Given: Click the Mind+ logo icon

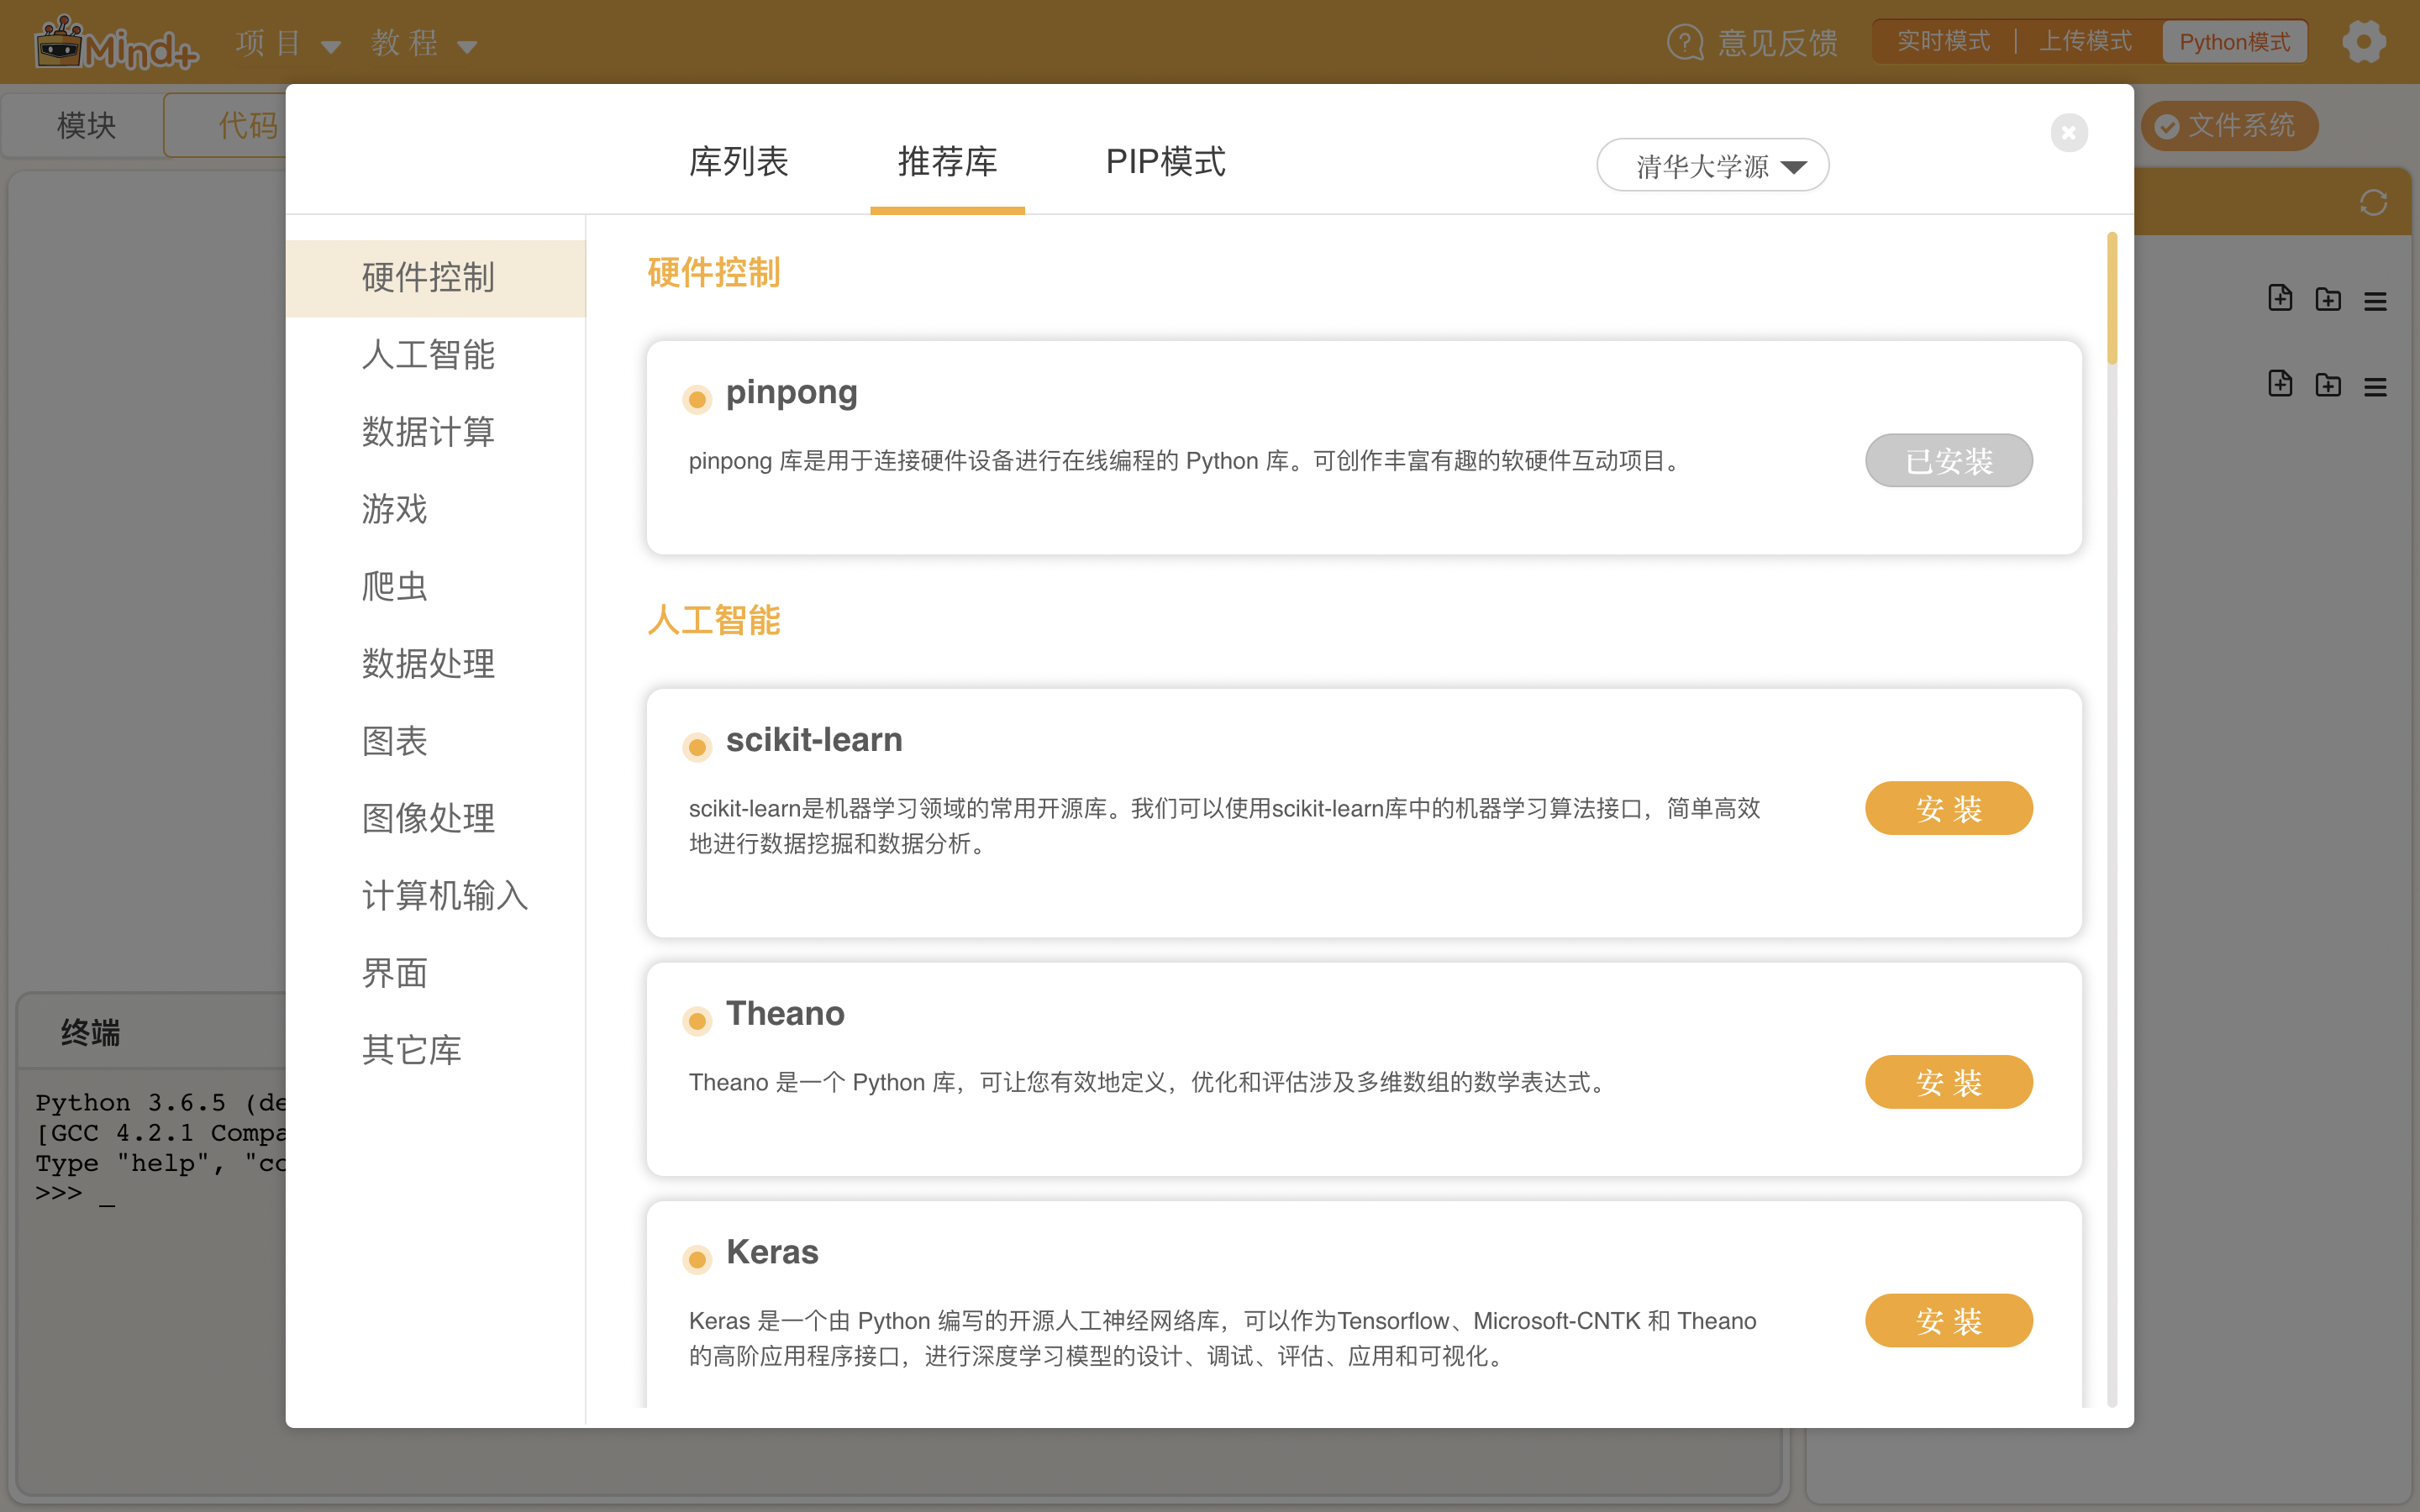Looking at the screenshot, I should (116, 42).
